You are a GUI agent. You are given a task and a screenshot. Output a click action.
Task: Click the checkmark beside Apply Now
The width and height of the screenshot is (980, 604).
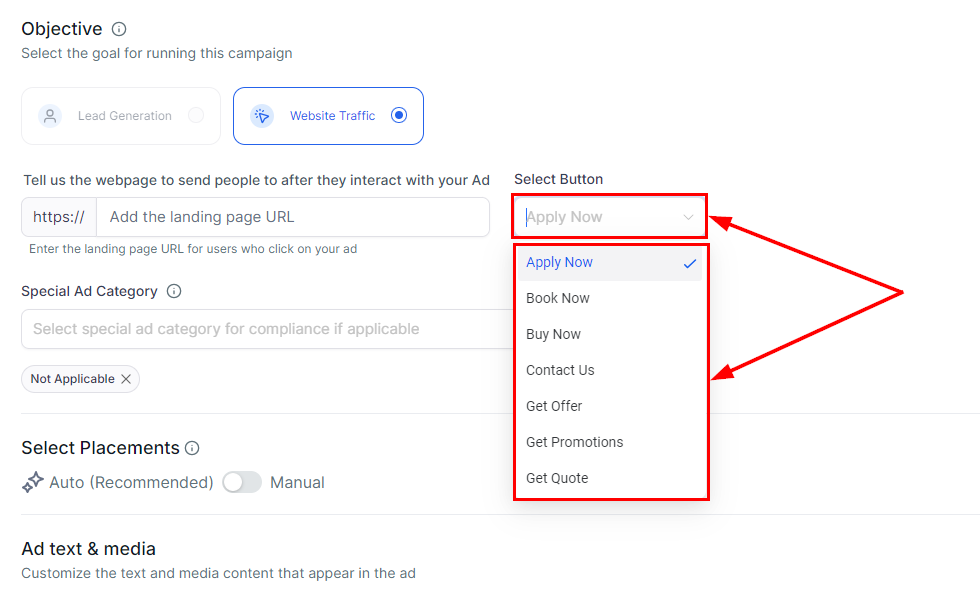click(x=690, y=263)
